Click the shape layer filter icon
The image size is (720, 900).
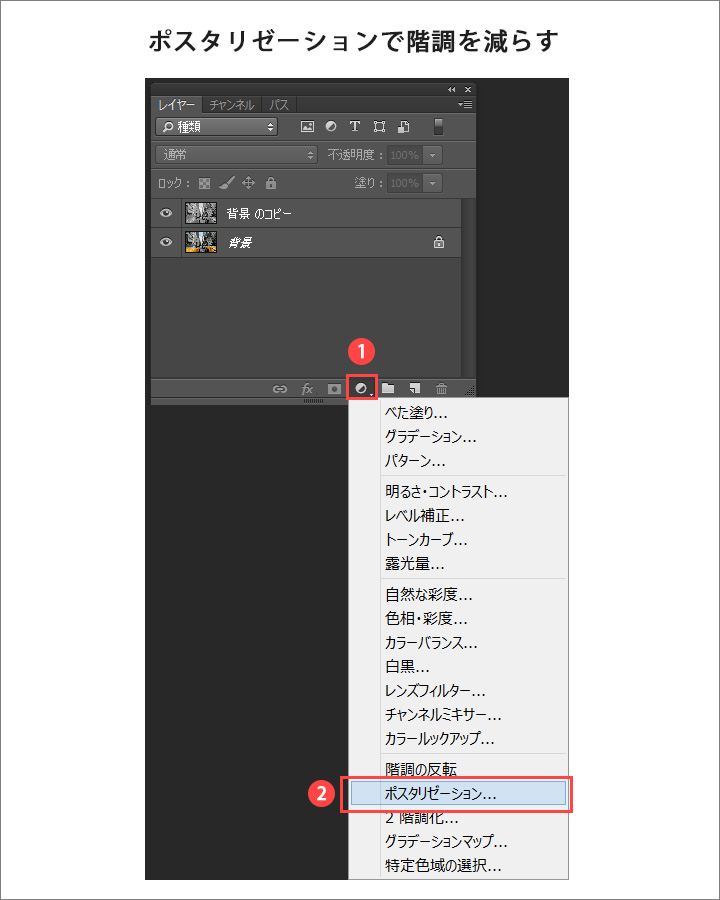380,126
